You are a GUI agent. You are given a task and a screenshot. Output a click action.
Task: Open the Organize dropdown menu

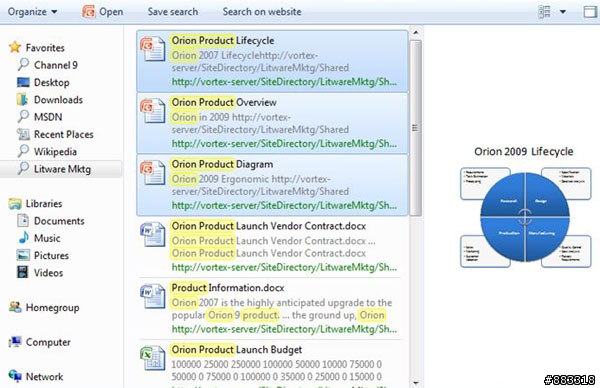tap(33, 12)
